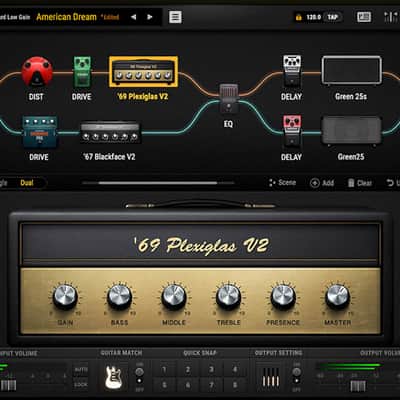Viewport: 400px width, 400px height.
Task: Select the EQ splitter pedal
Action: tap(229, 99)
